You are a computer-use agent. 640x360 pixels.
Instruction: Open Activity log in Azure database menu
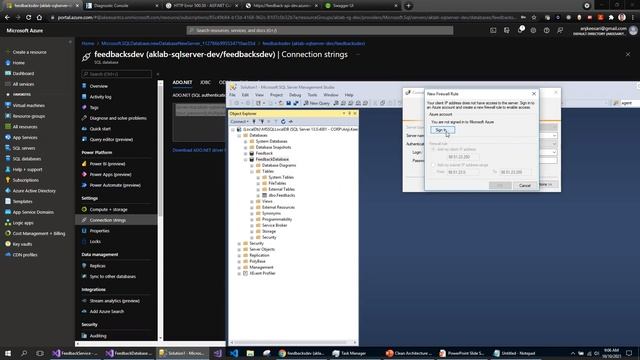click(x=100, y=97)
